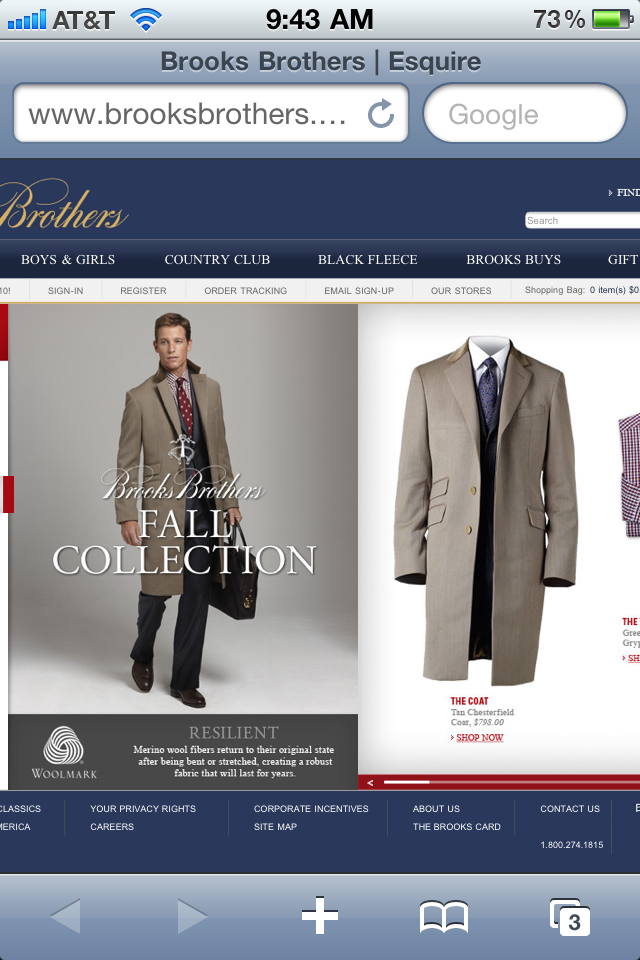The height and width of the screenshot is (960, 640).
Task: Open the bookmarks book icon
Action: [x=444, y=917]
